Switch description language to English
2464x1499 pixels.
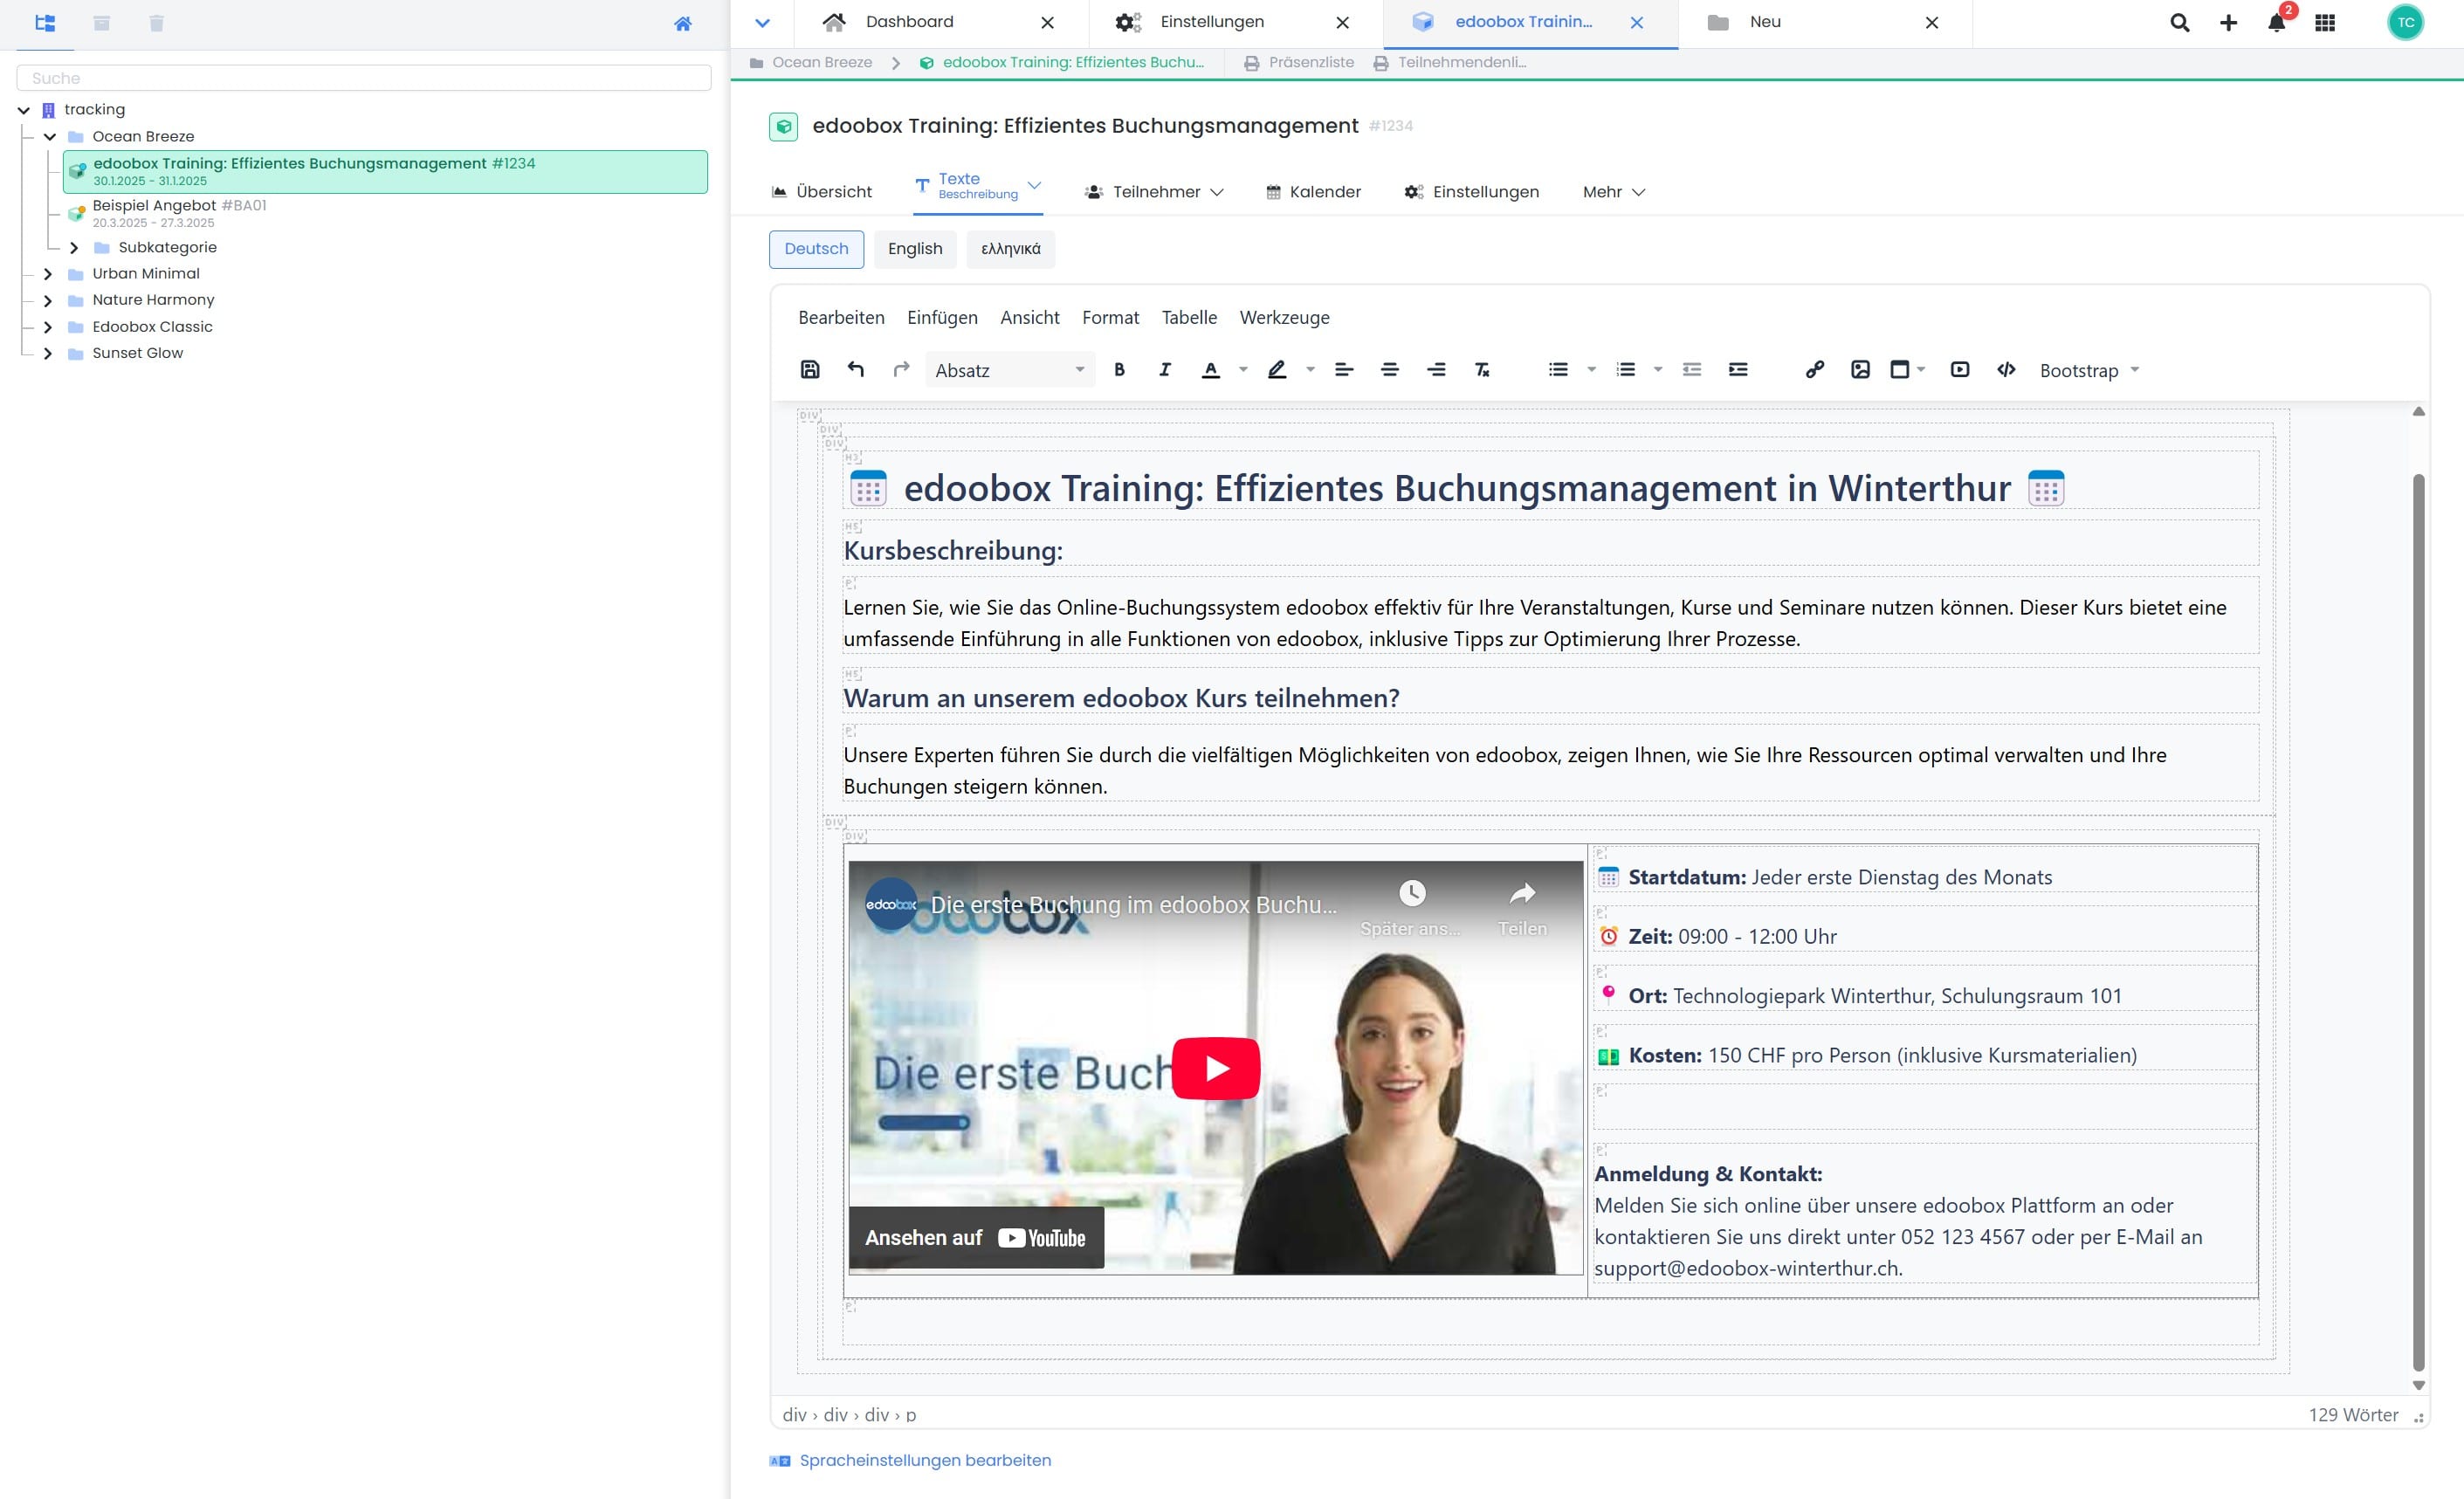tap(915, 249)
